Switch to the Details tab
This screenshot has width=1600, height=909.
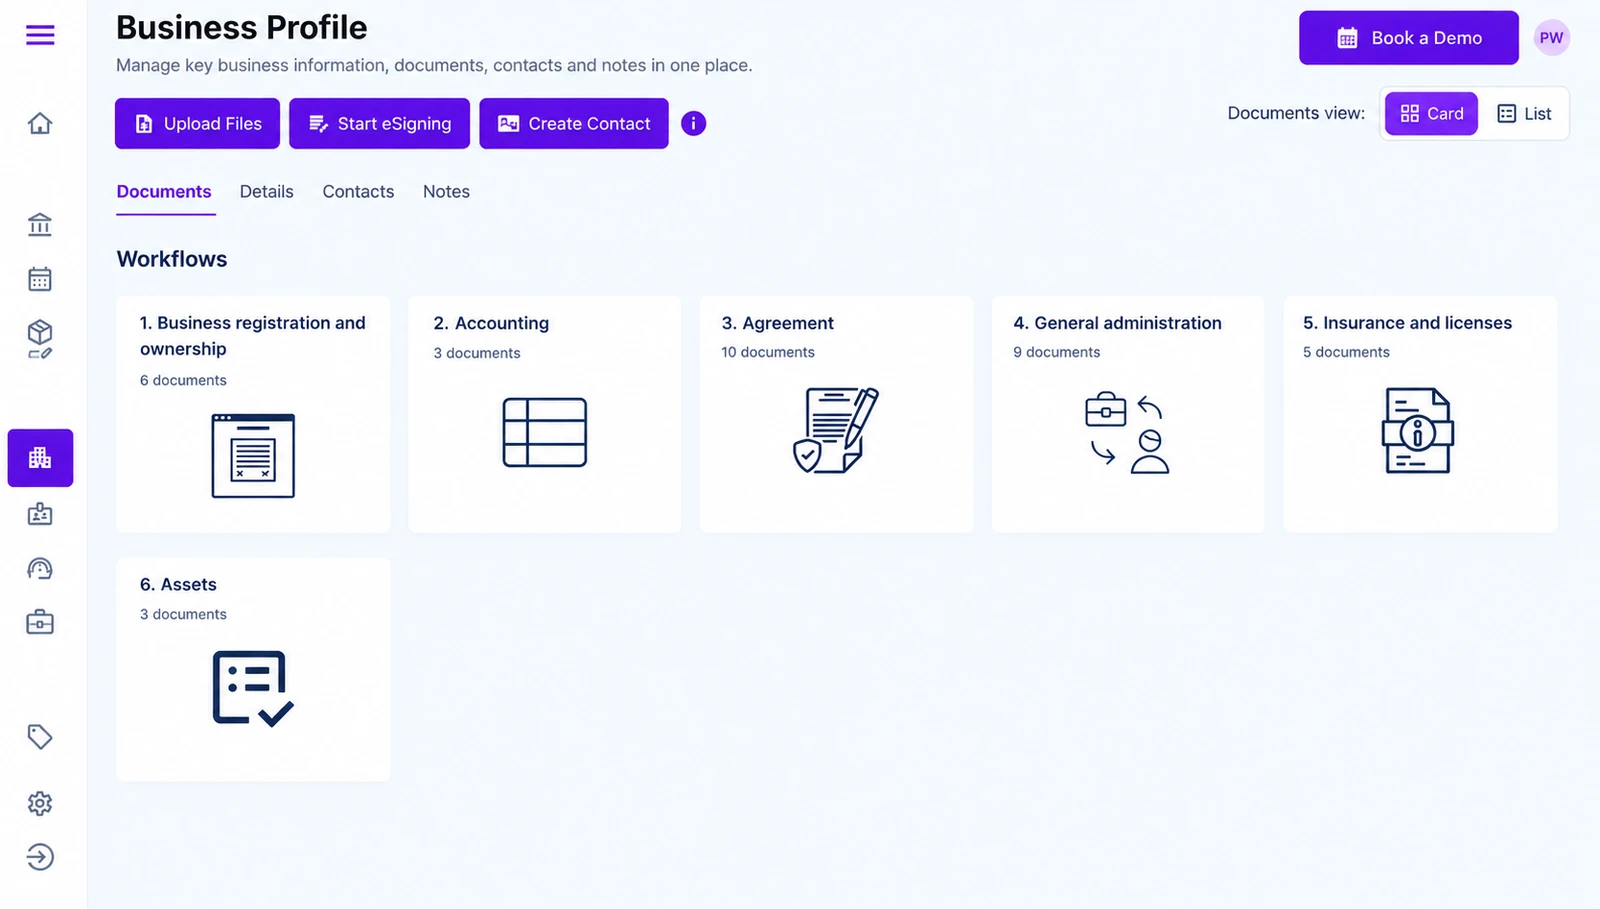click(267, 192)
